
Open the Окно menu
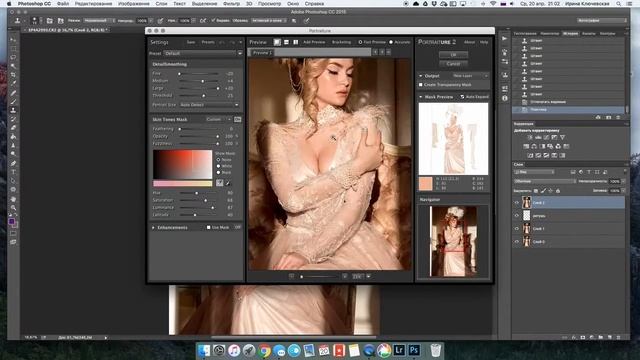293,4
